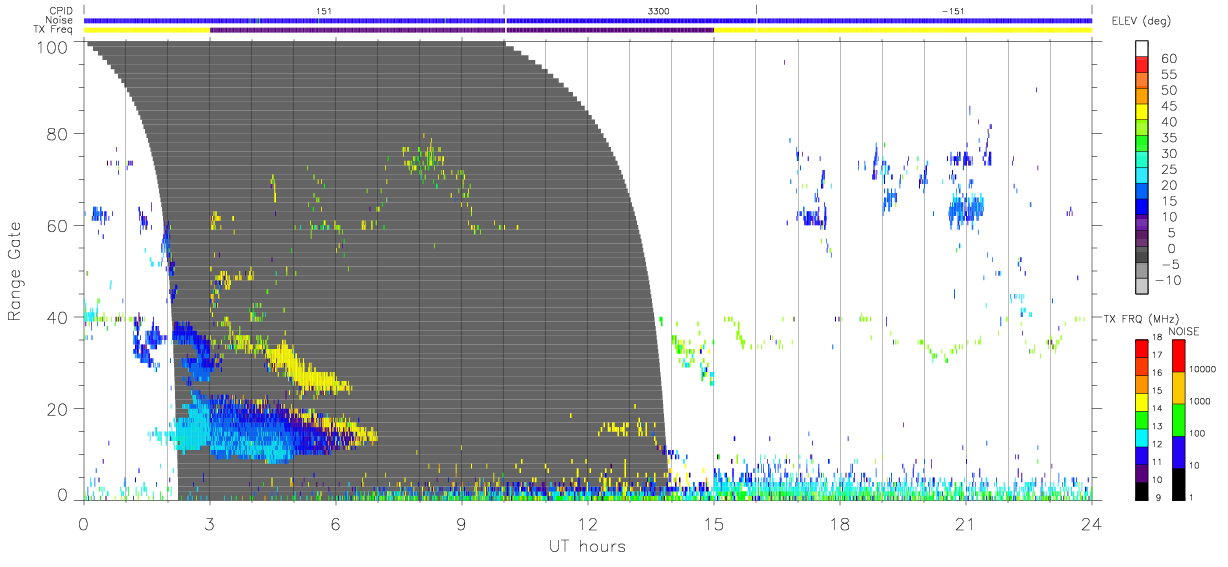The width and height of the screenshot is (1228, 567).
Task: Pick cyan 12–13 segment of TX FRQ colorbar
Action: tap(1143, 436)
